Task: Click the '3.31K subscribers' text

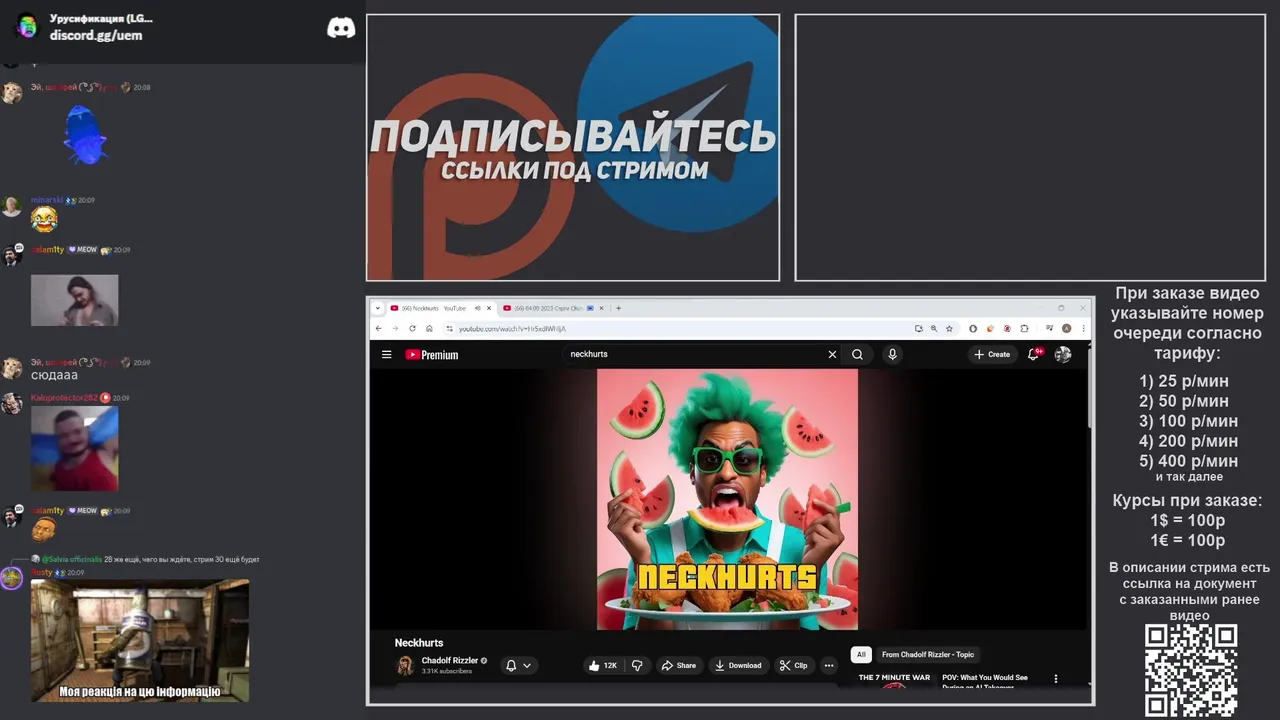Action: 447,671
